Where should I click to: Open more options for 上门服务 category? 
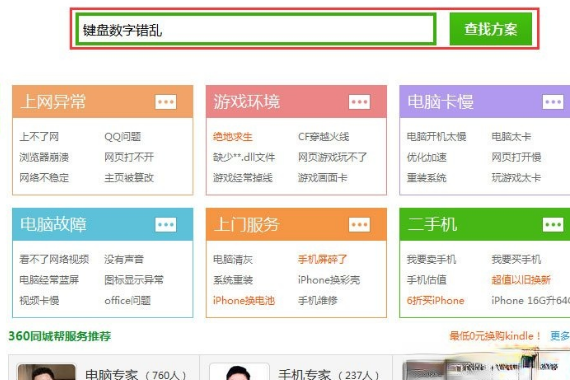pyautogui.click(x=360, y=225)
